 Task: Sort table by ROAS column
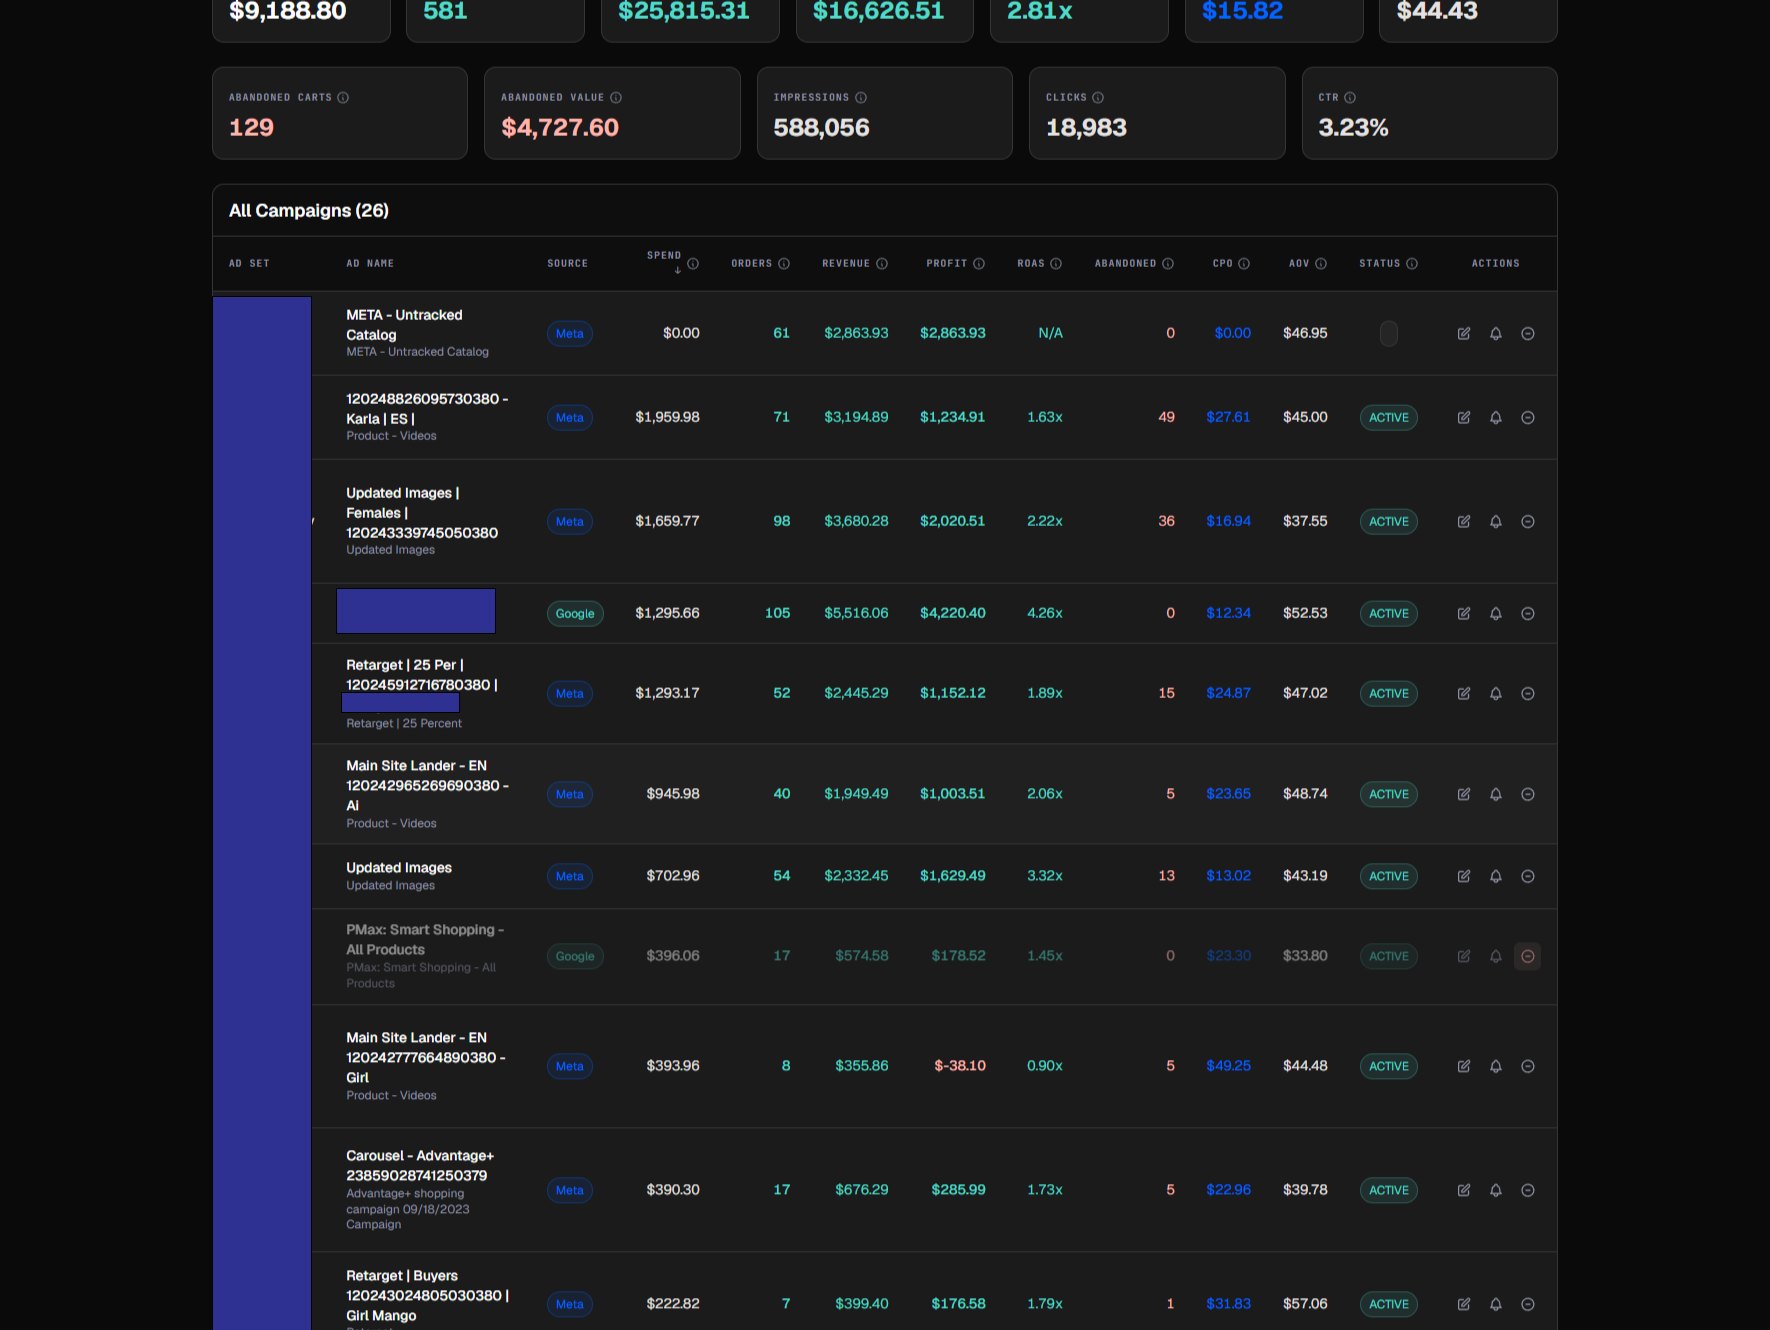point(1031,264)
